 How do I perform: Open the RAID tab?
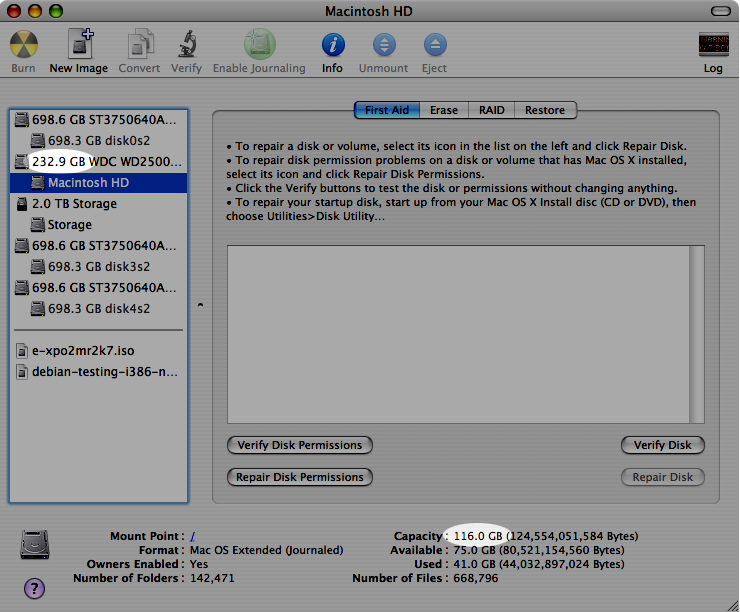pos(492,110)
